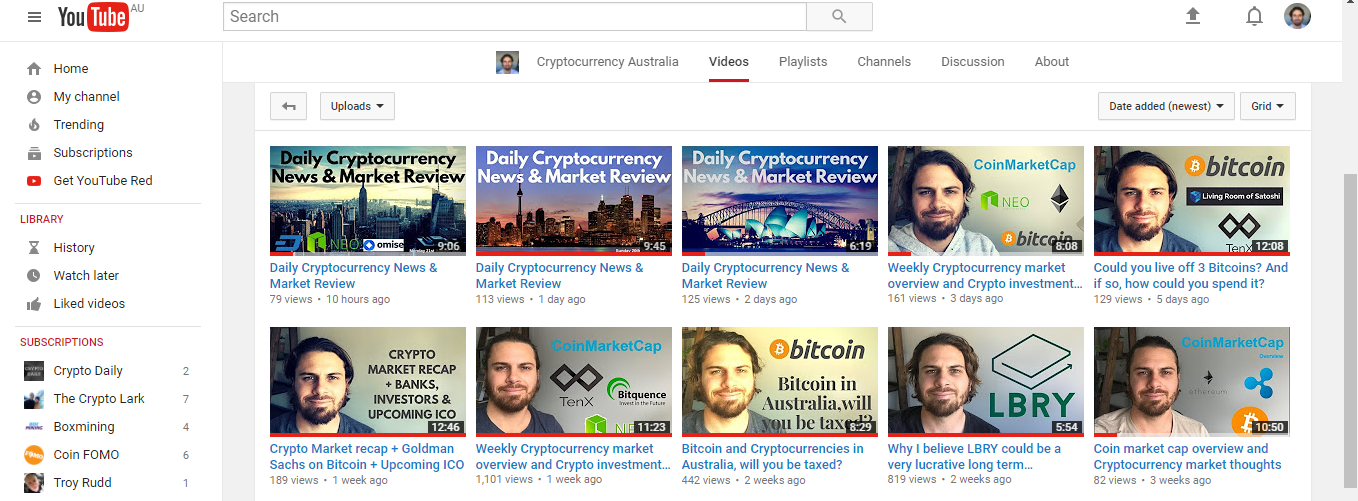Screen dimensions: 1358x501
Task: Open the upload video icon
Action: pos(1192,16)
